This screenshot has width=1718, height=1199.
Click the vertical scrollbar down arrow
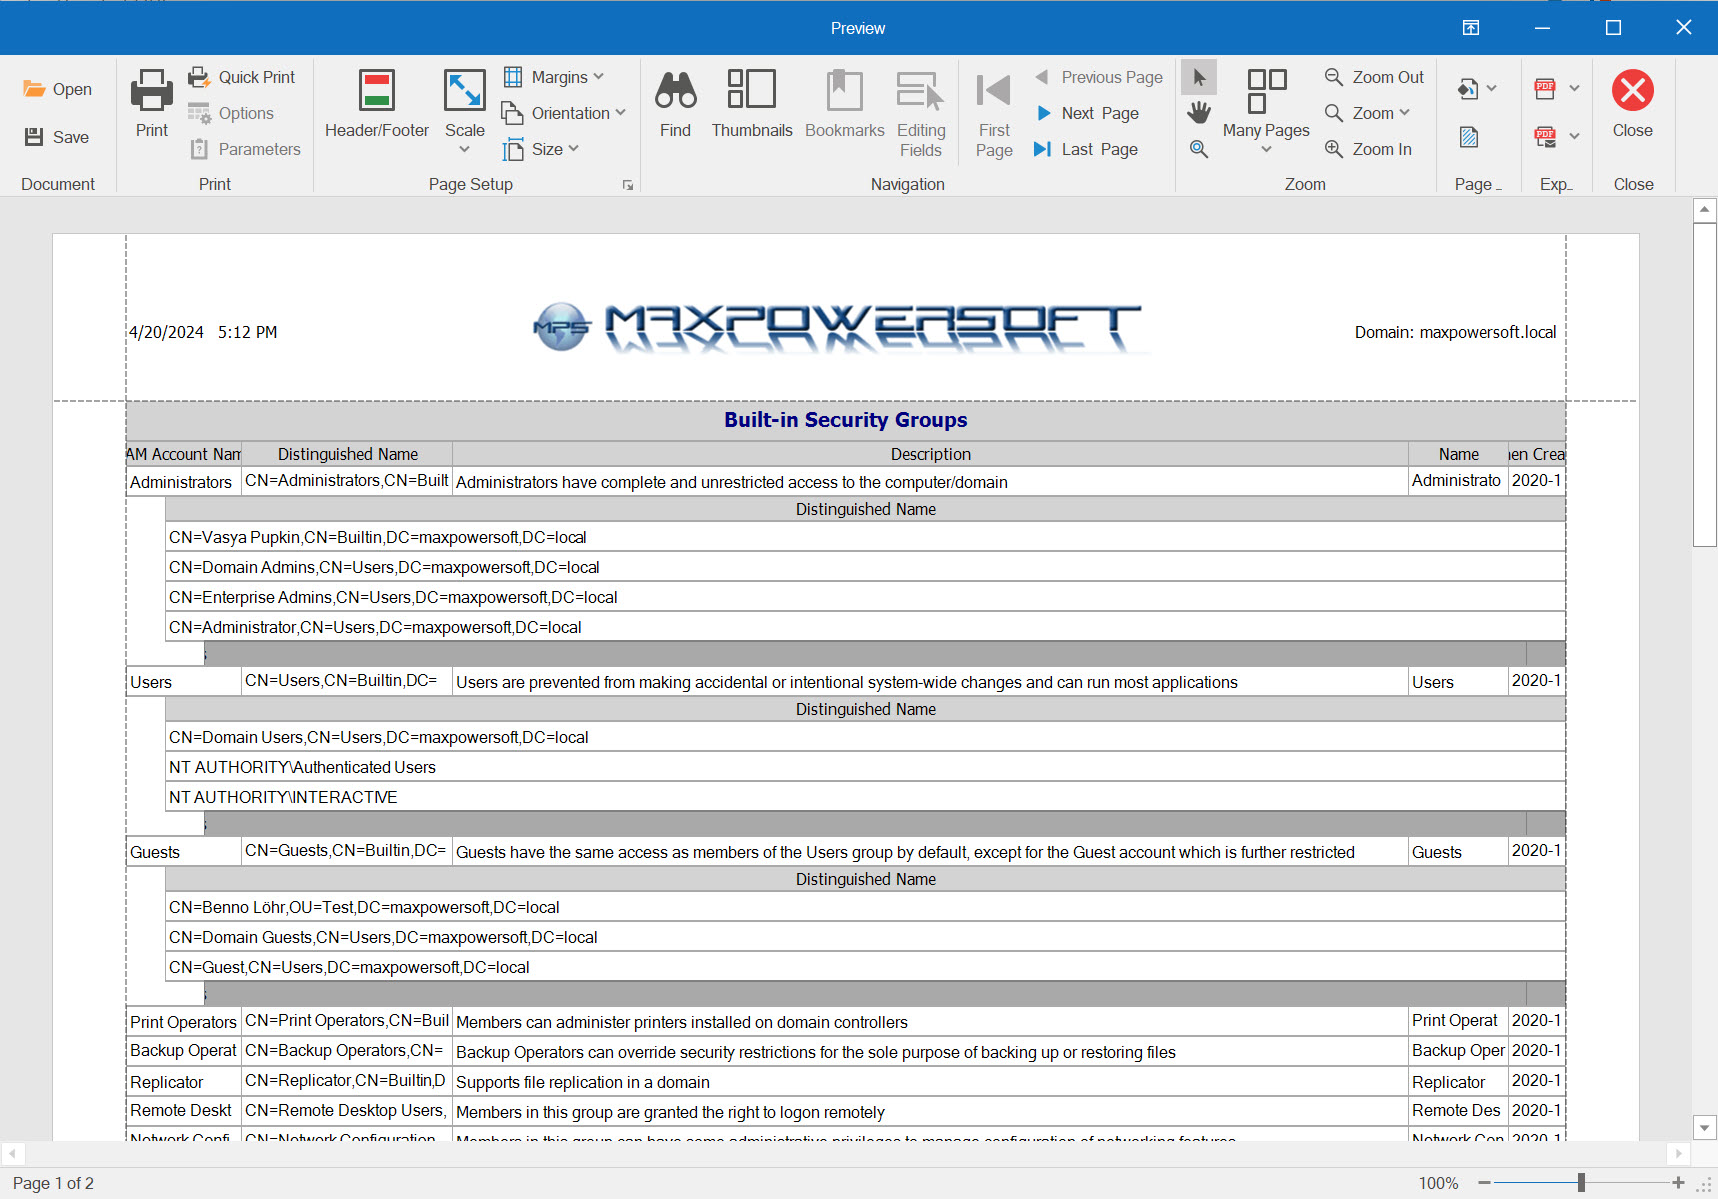pyautogui.click(x=1705, y=1127)
